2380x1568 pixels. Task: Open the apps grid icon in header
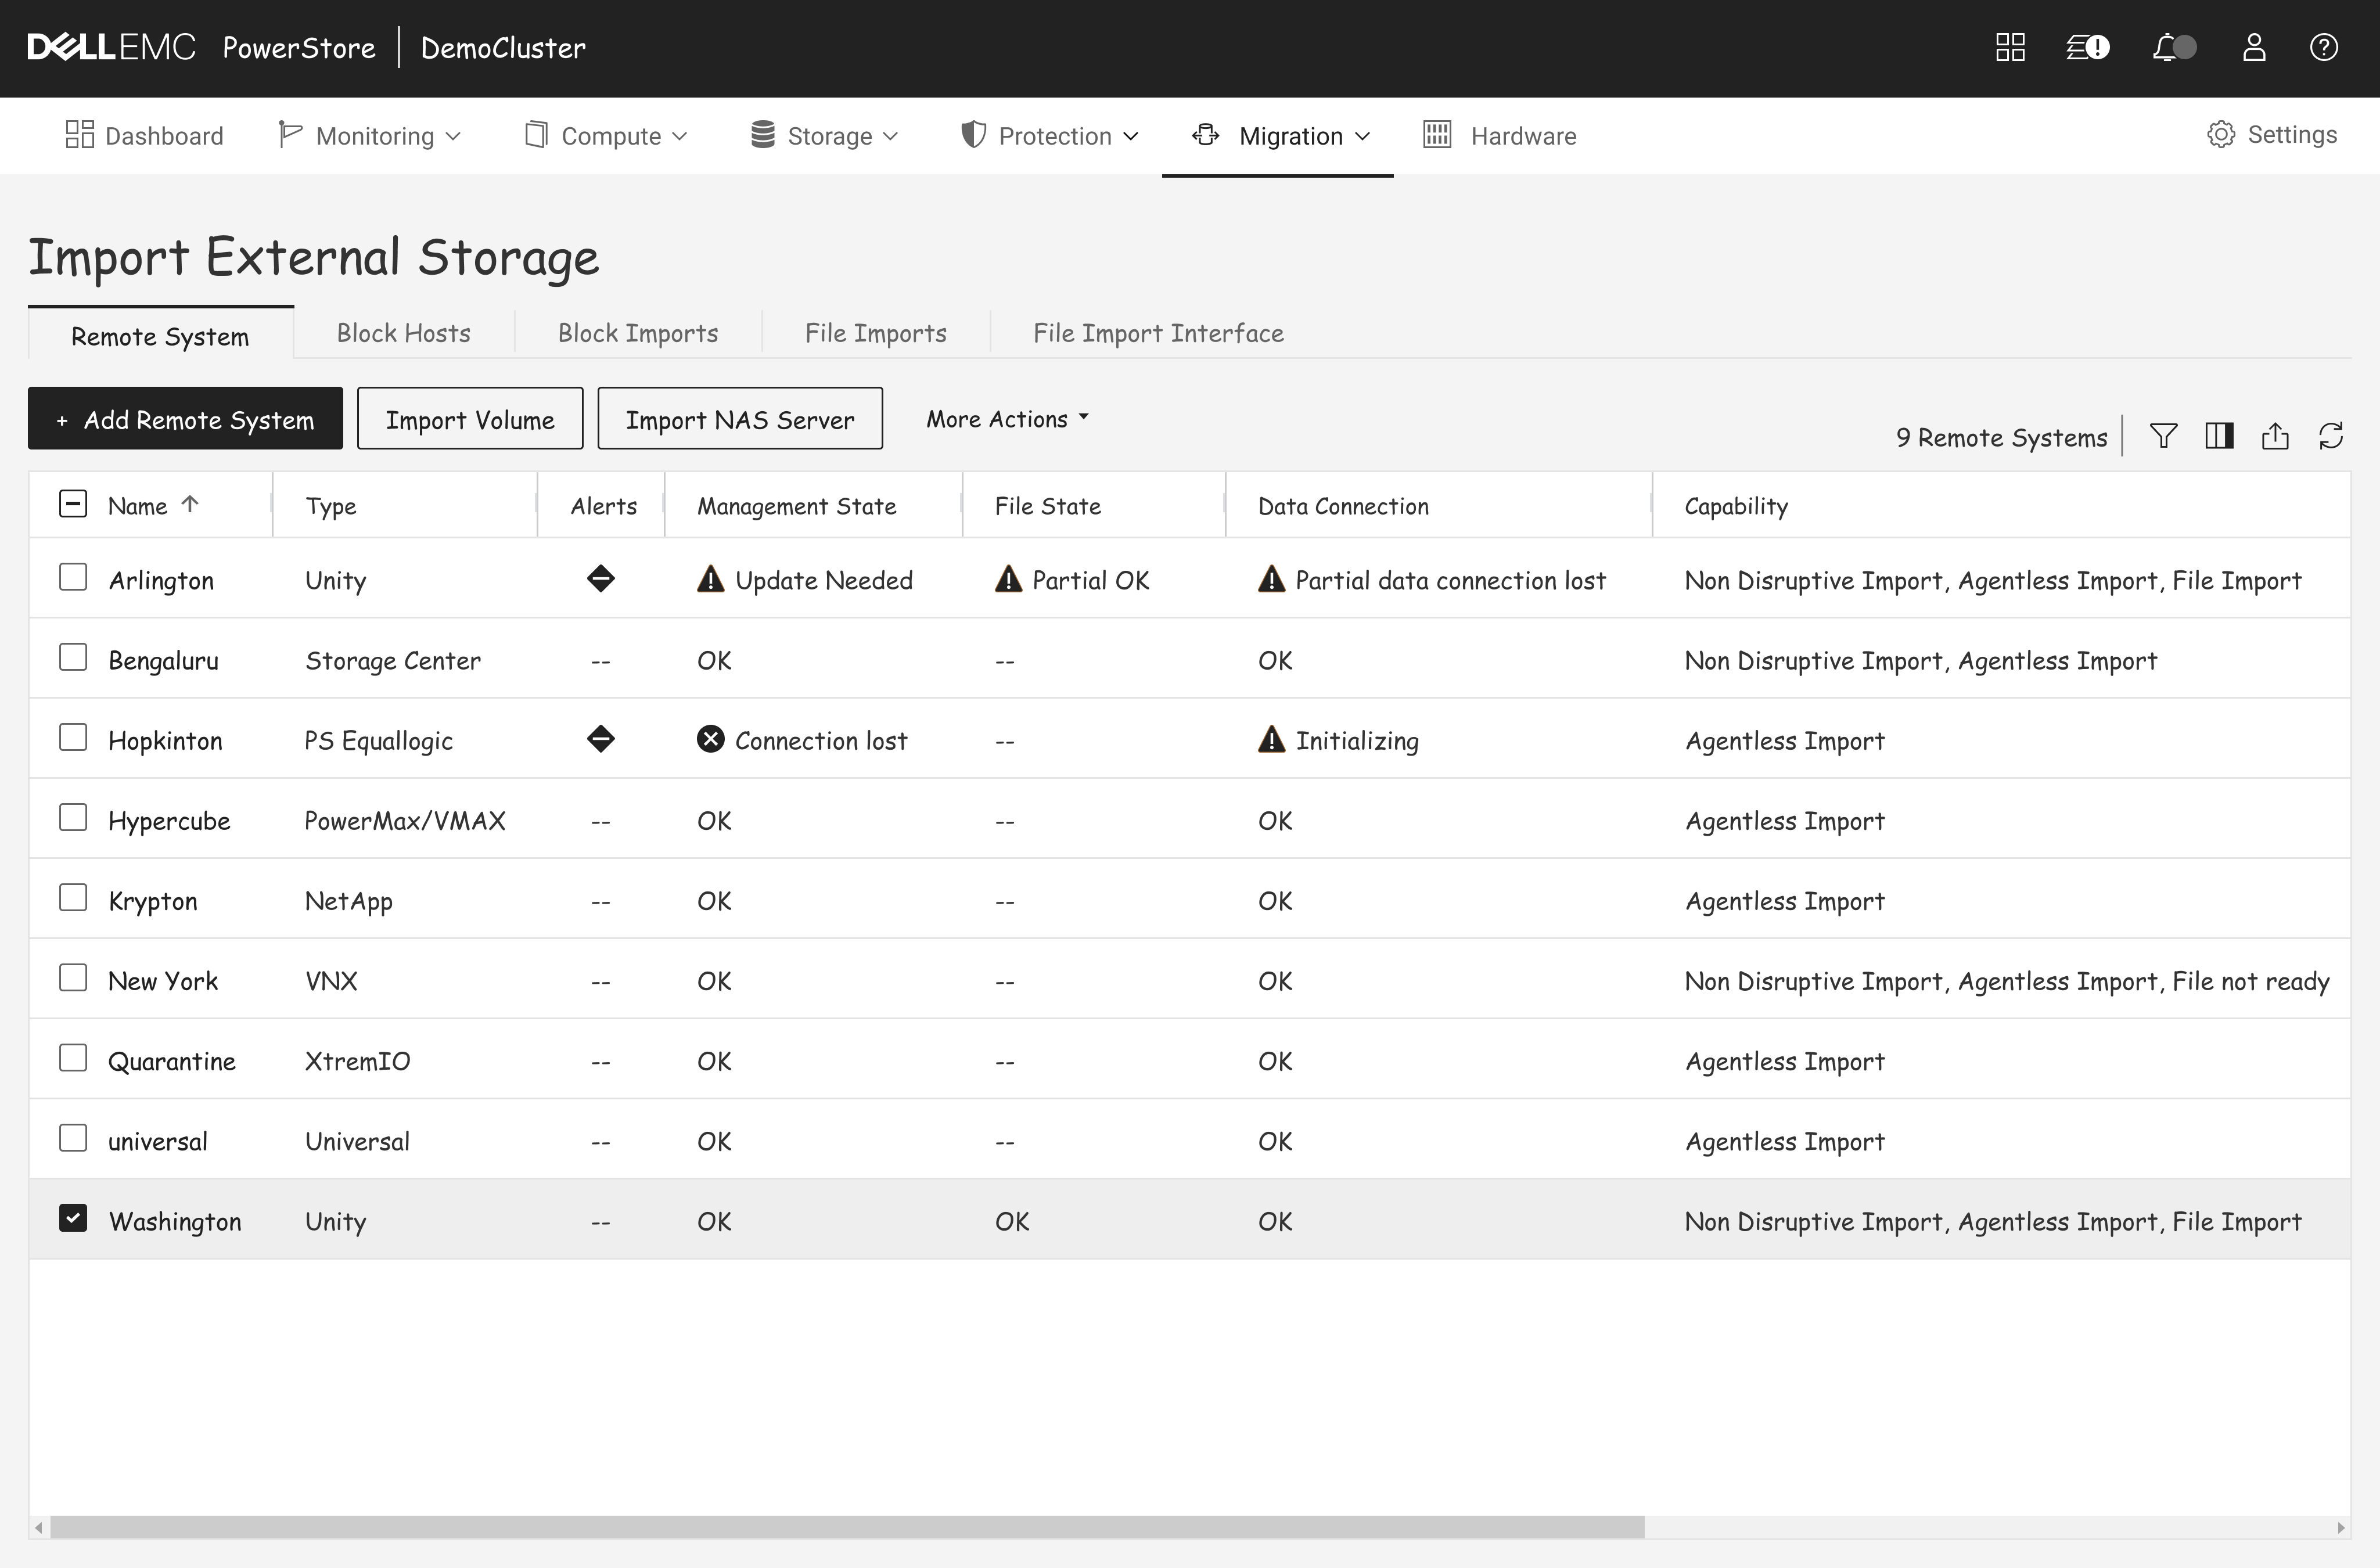[2009, 47]
